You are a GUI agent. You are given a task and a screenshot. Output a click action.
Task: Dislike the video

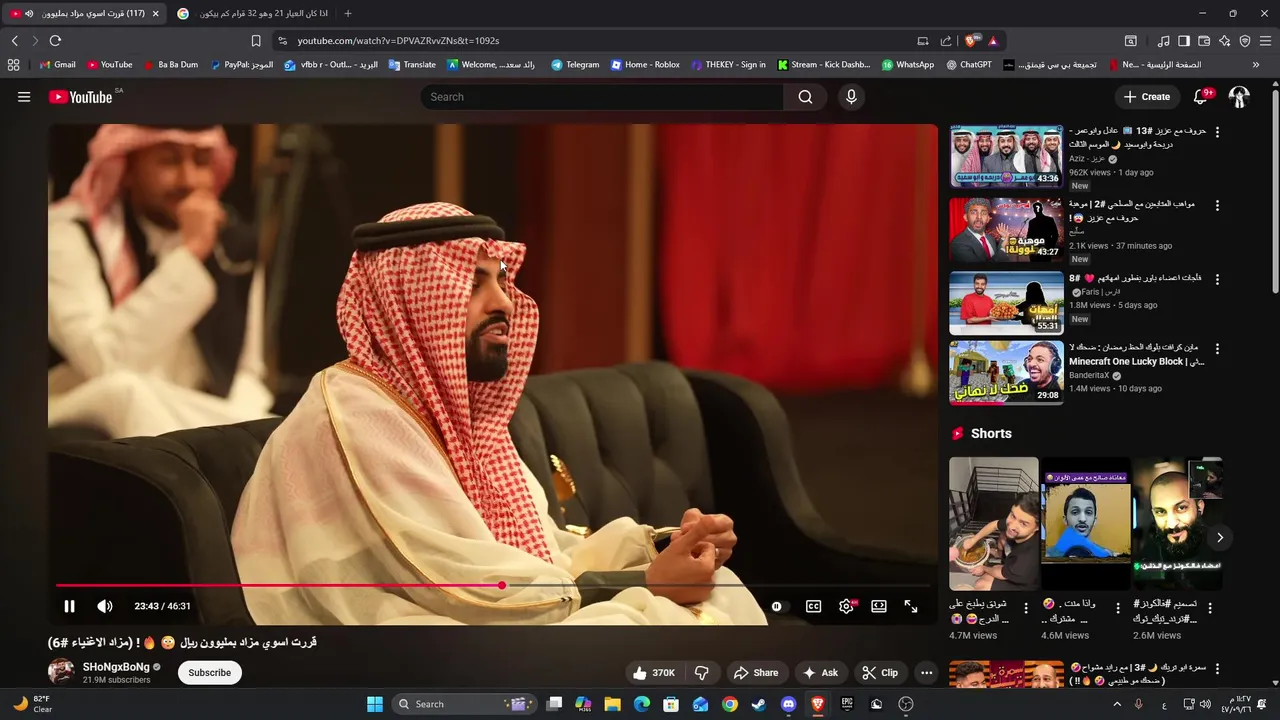click(701, 673)
